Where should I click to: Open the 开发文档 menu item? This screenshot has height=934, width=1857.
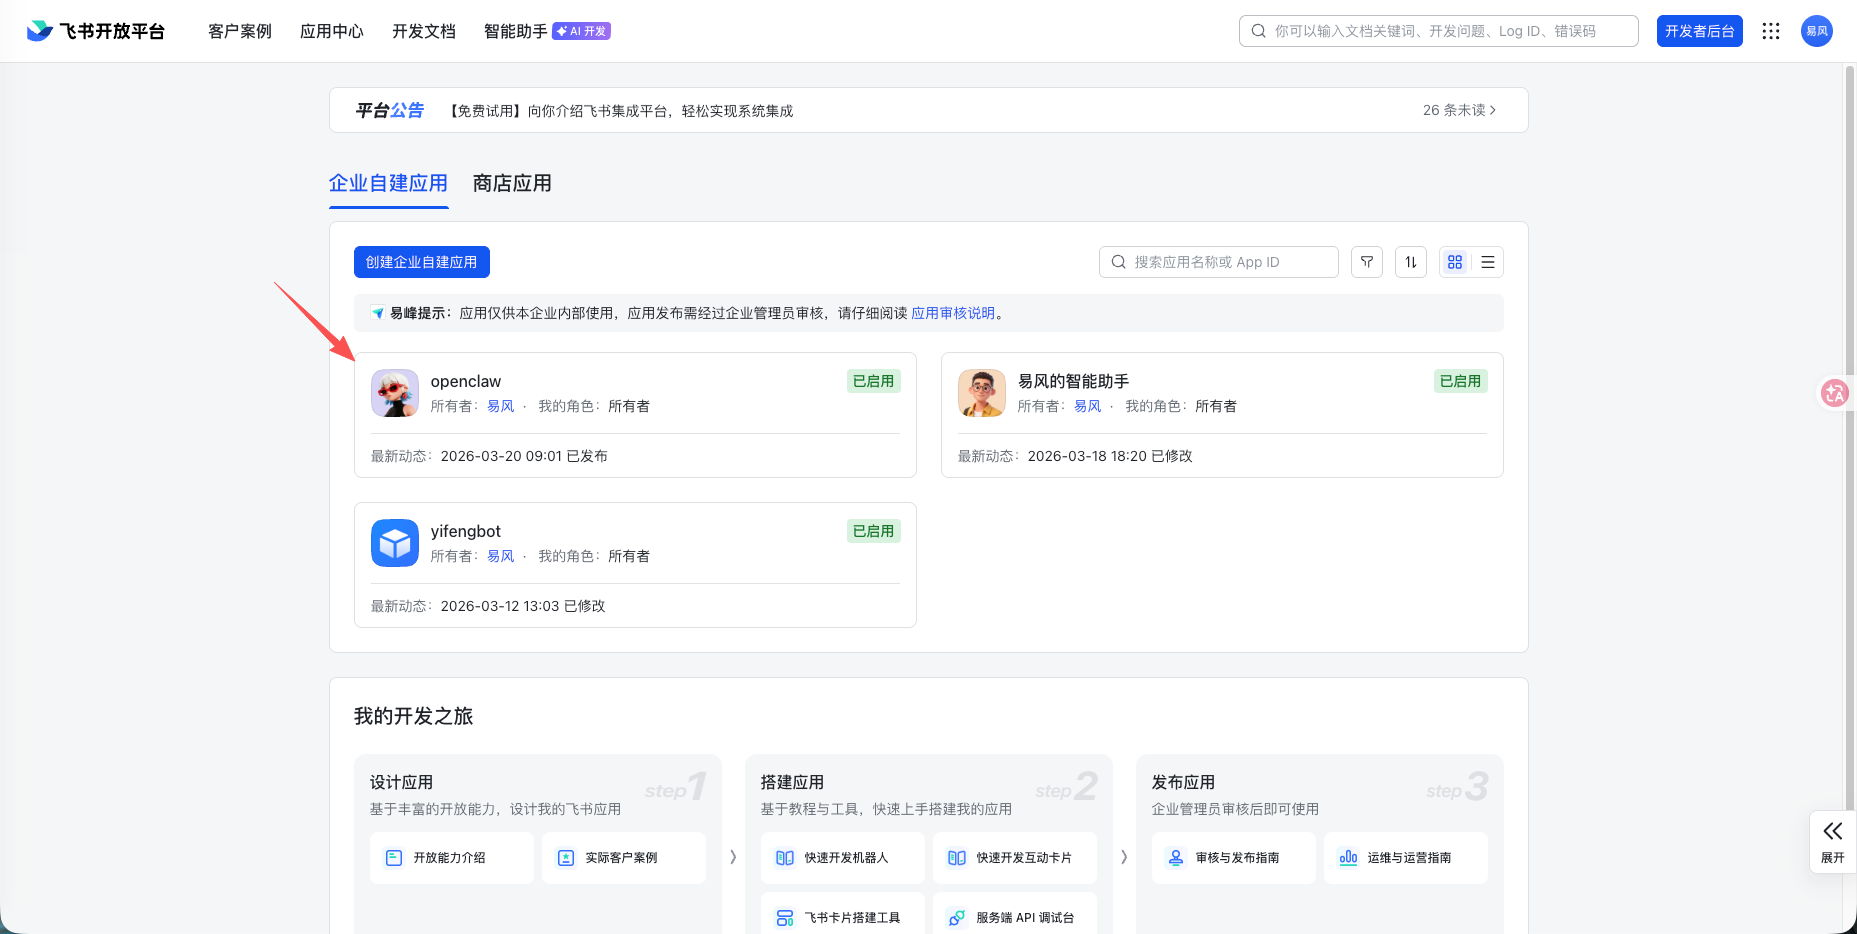(423, 31)
